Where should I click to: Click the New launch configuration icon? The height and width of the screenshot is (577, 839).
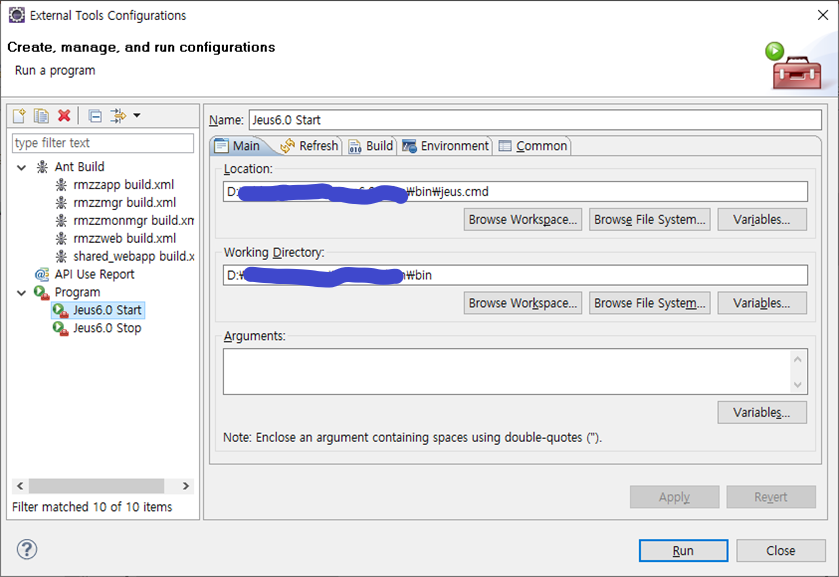point(19,116)
